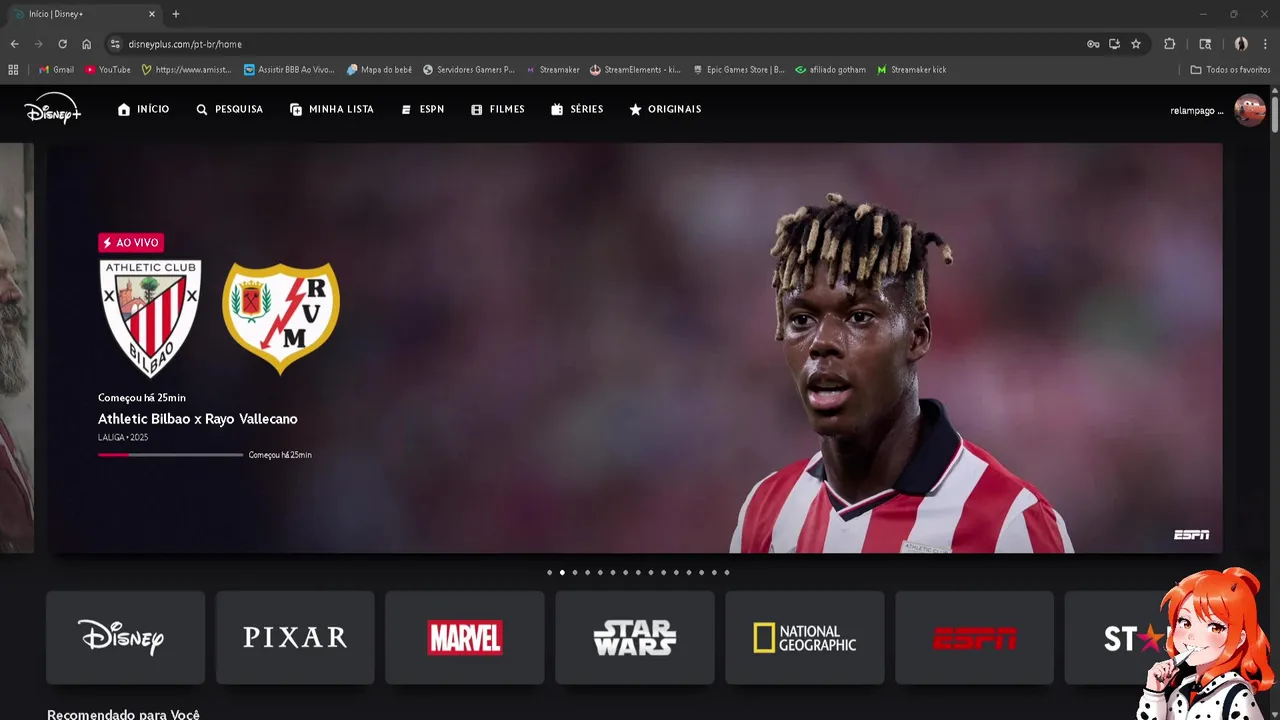Open Originais section
Screen dimensions: 1280x720
(x=665, y=109)
